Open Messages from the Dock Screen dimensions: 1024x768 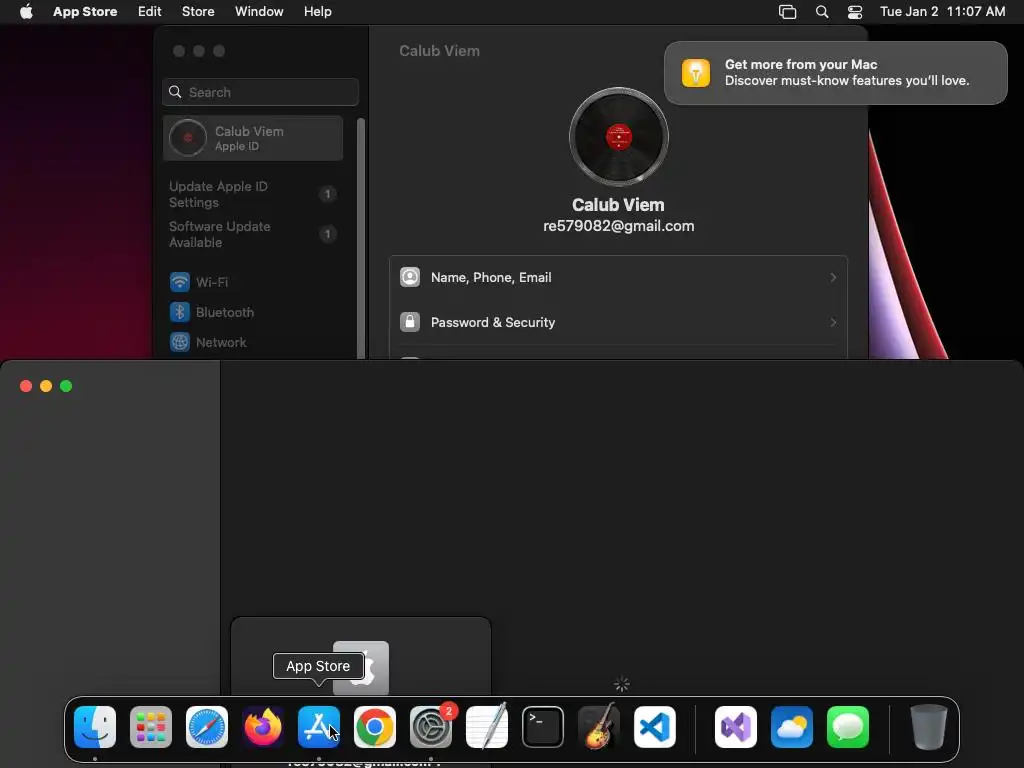[848, 727]
